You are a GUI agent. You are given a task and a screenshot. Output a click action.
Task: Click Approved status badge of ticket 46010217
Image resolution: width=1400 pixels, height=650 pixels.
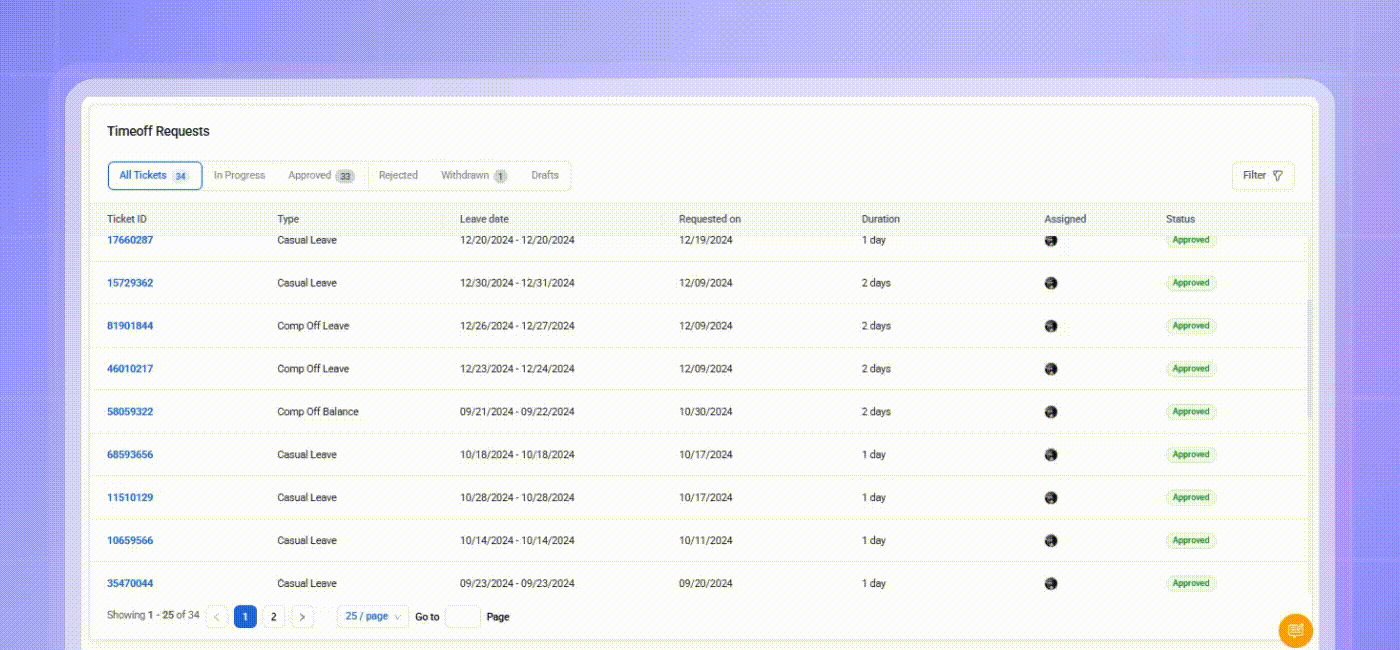1190,369
